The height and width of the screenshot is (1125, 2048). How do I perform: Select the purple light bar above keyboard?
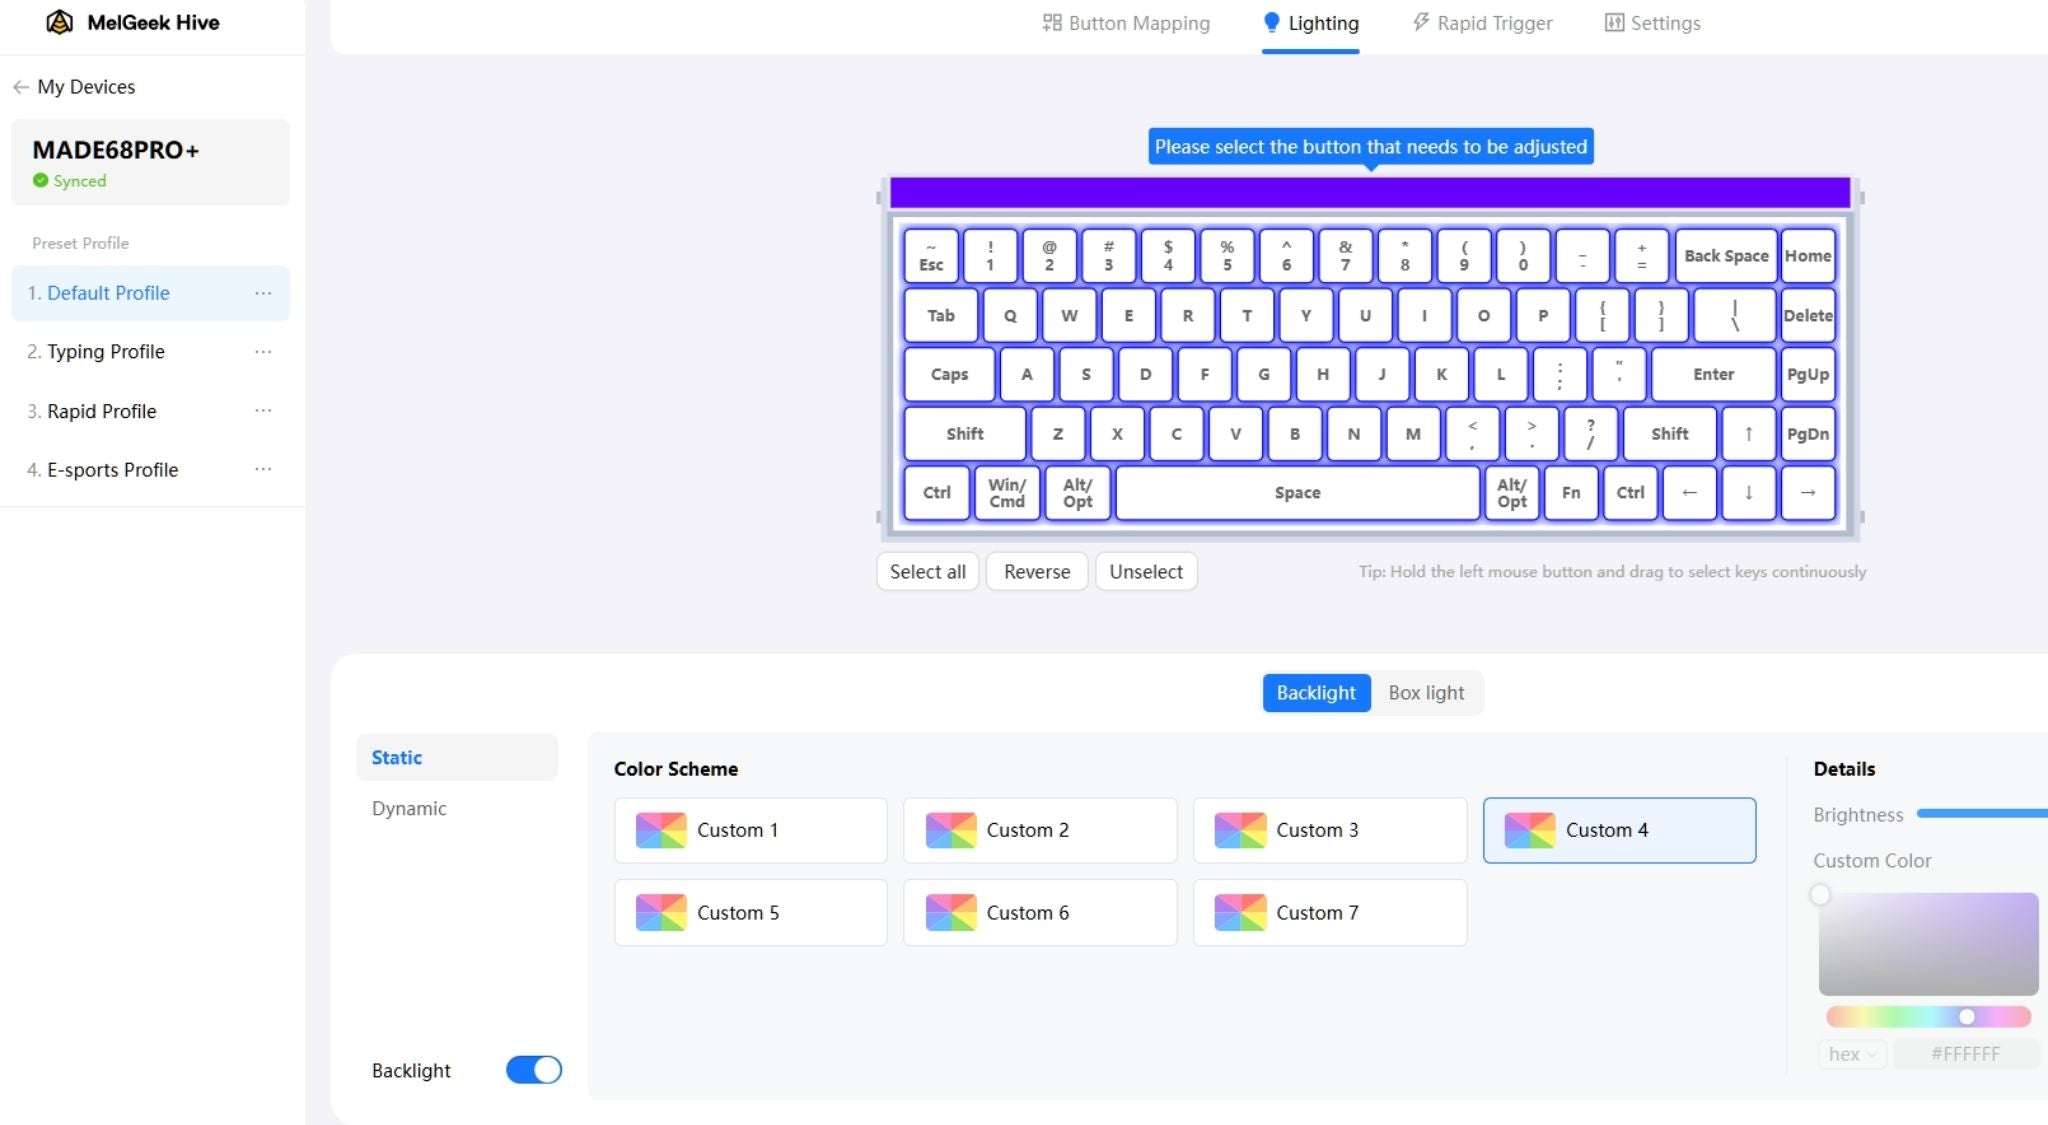1370,192
